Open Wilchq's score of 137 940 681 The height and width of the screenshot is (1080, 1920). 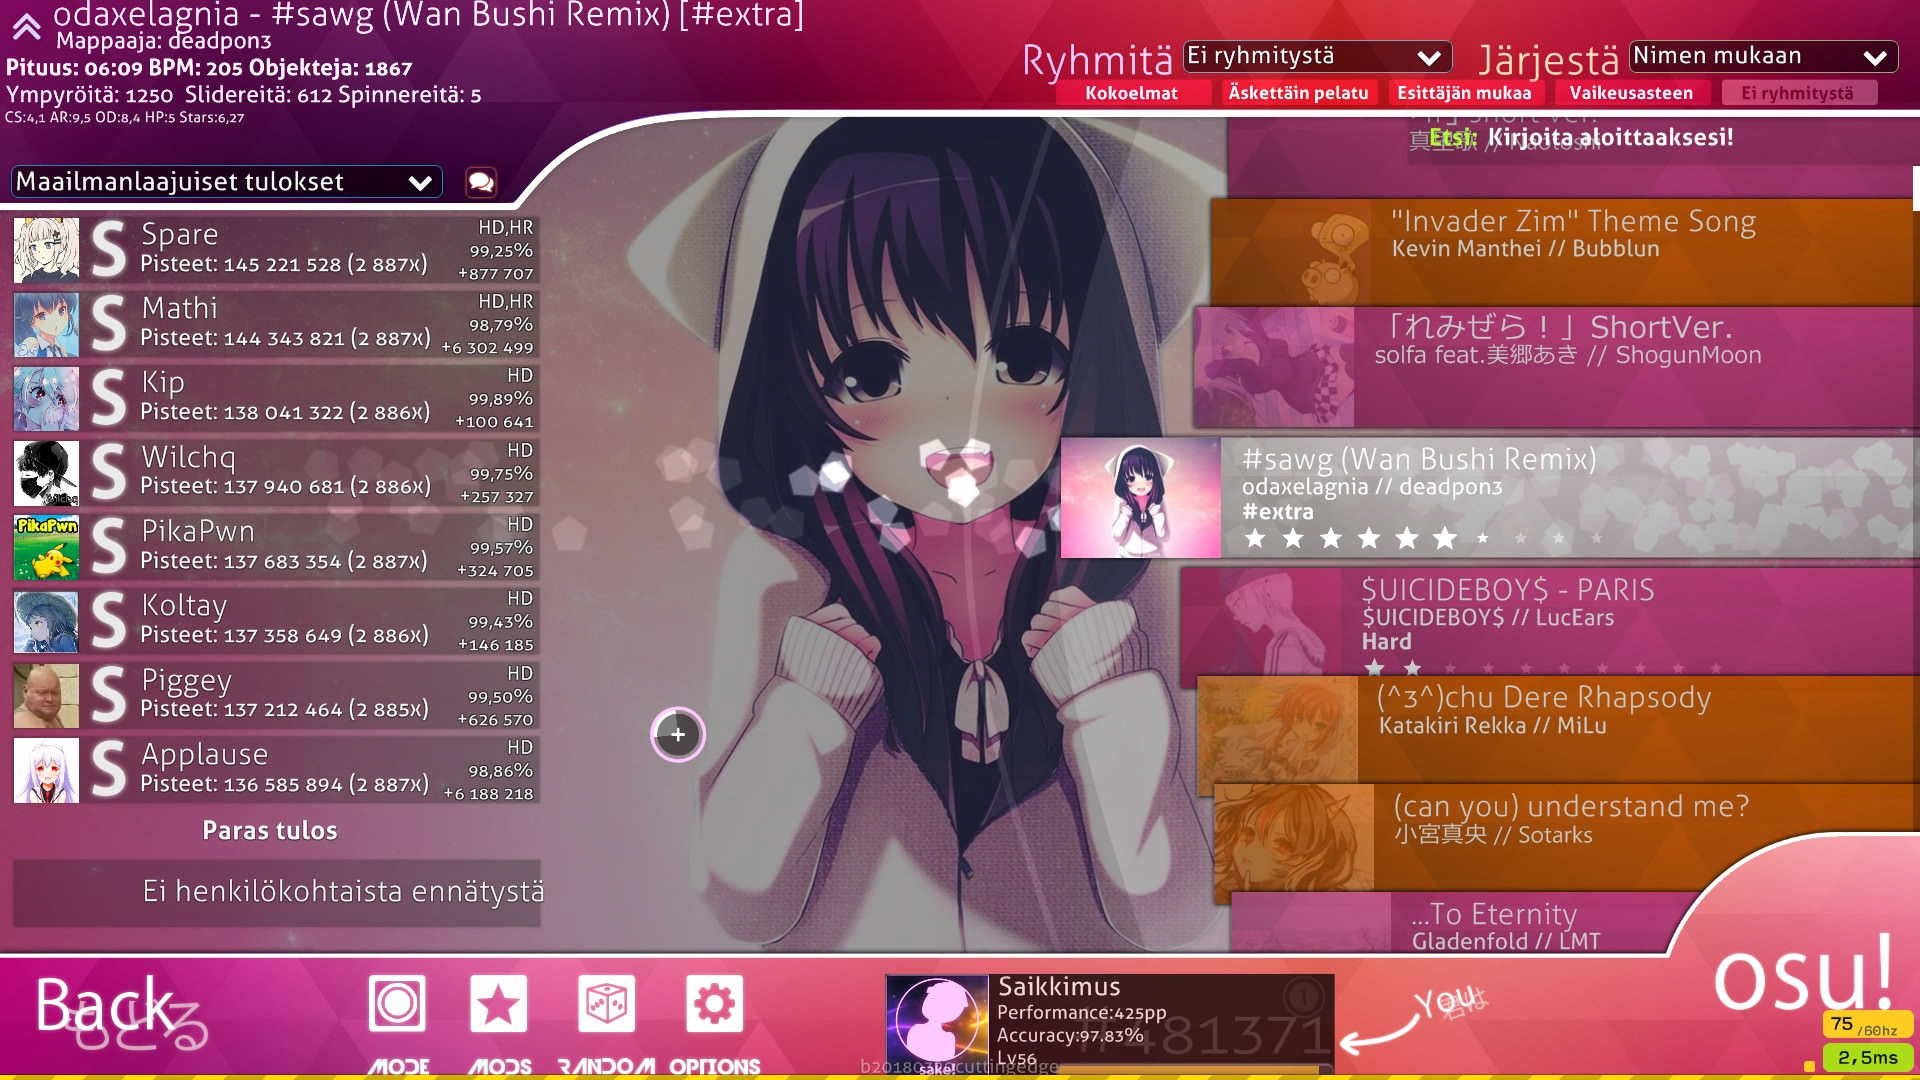[276, 473]
